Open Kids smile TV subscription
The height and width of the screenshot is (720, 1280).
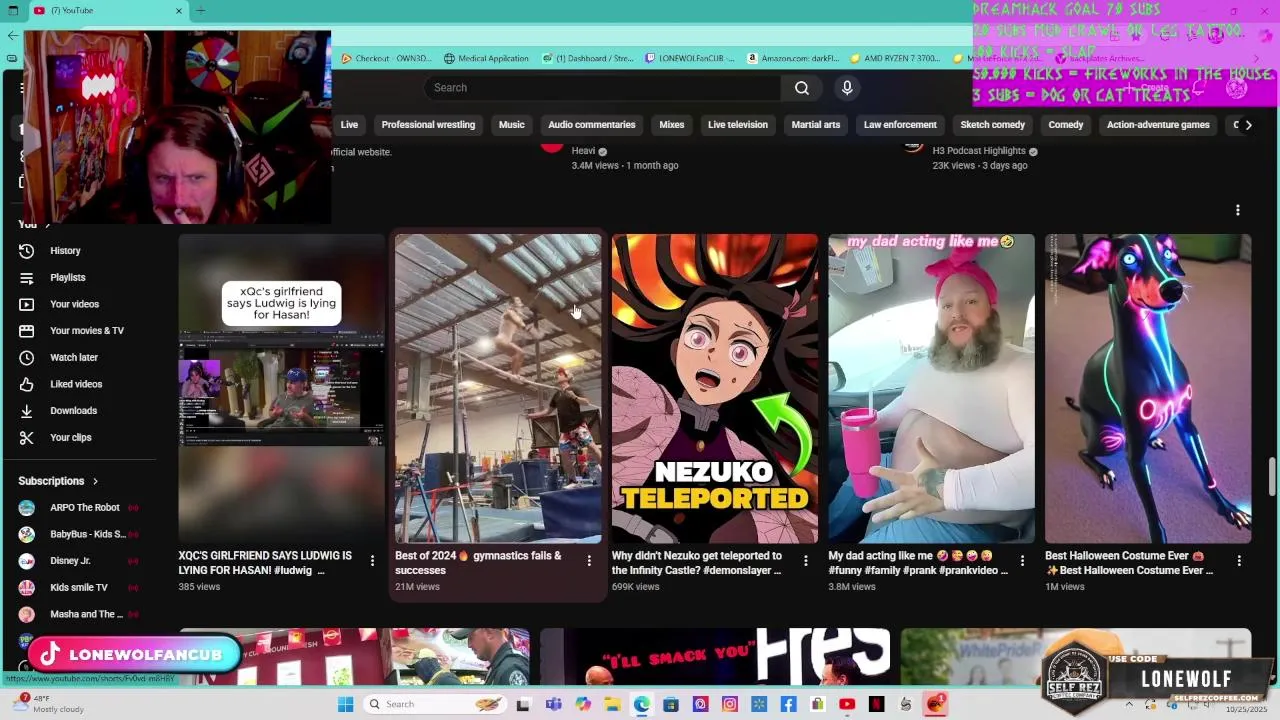tap(80, 588)
